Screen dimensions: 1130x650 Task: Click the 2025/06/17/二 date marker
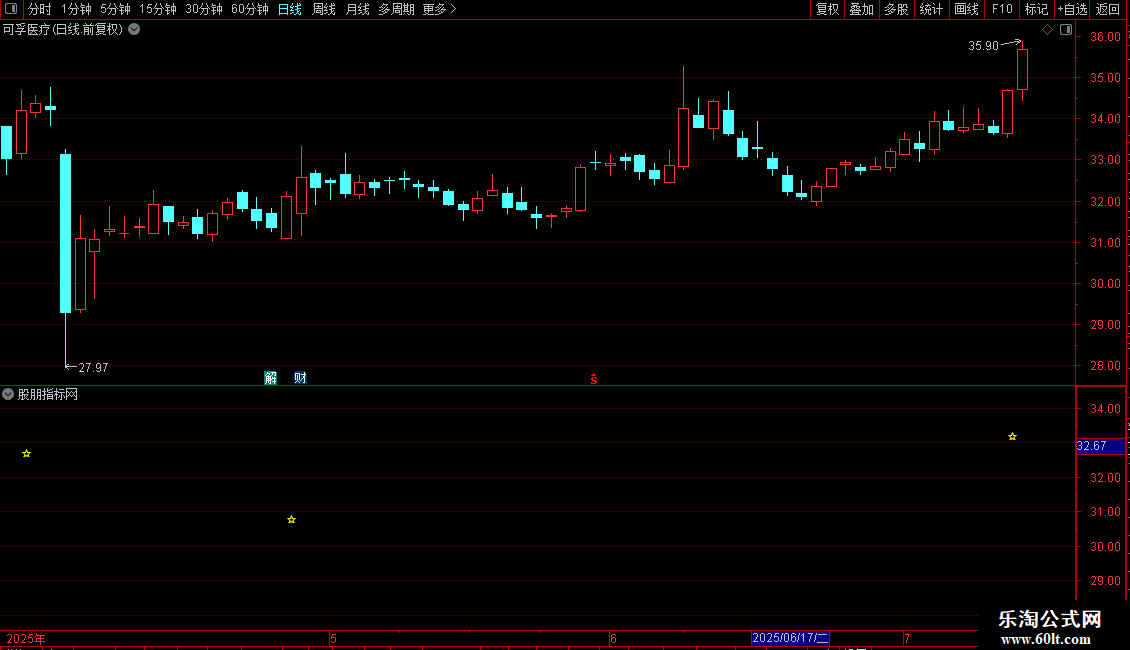(790, 638)
